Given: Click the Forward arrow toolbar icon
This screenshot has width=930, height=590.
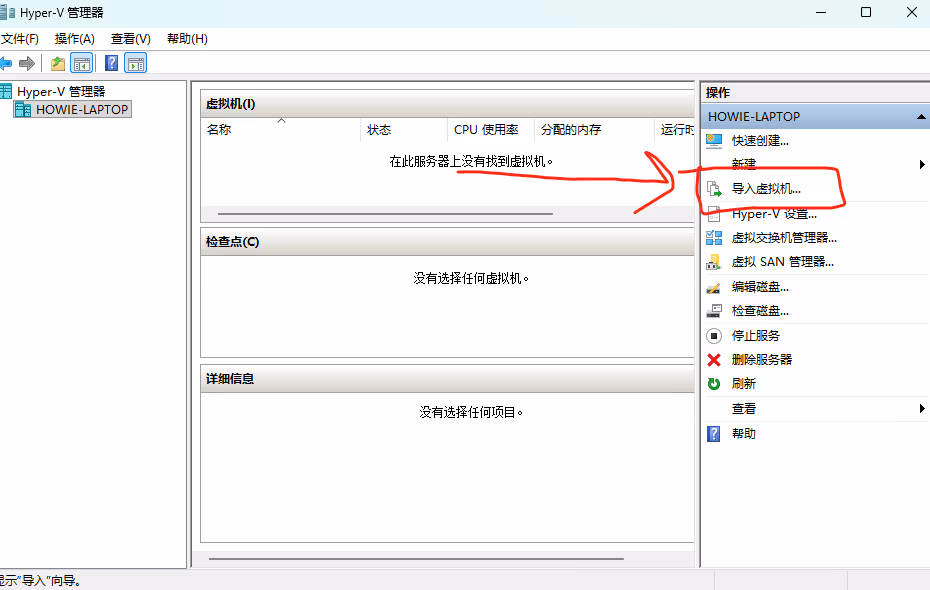Looking at the screenshot, I should 27,64.
